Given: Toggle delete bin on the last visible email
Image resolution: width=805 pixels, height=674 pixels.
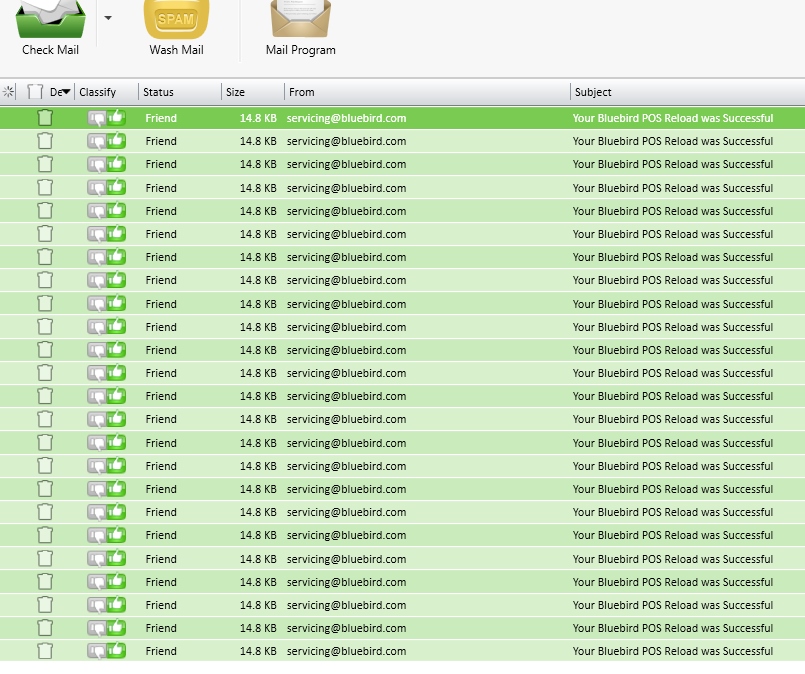Looking at the screenshot, I should (x=45, y=651).
